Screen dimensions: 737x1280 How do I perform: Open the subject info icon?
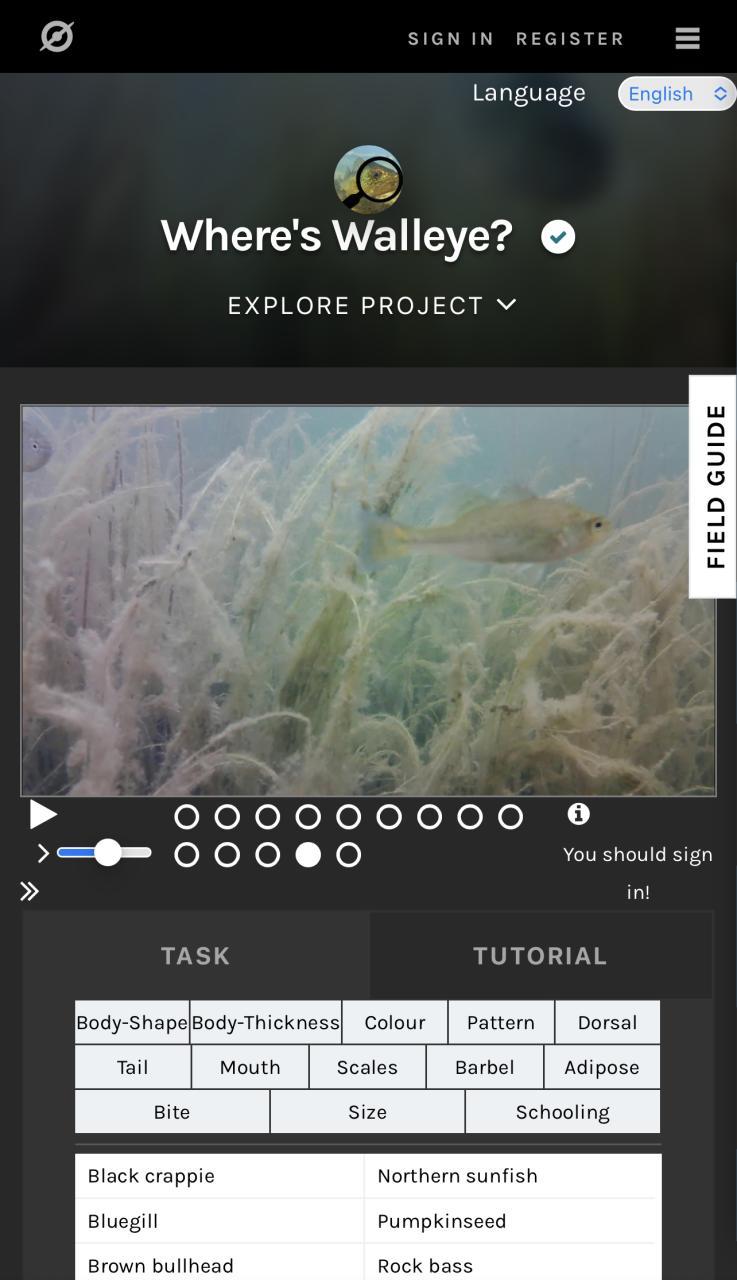click(x=578, y=814)
